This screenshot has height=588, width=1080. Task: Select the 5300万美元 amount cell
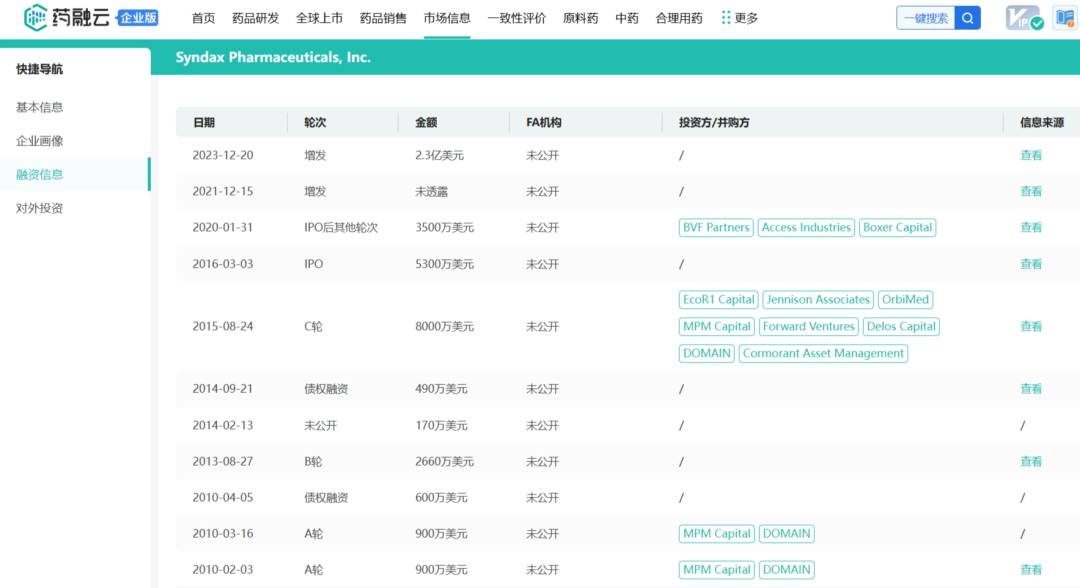click(x=444, y=264)
